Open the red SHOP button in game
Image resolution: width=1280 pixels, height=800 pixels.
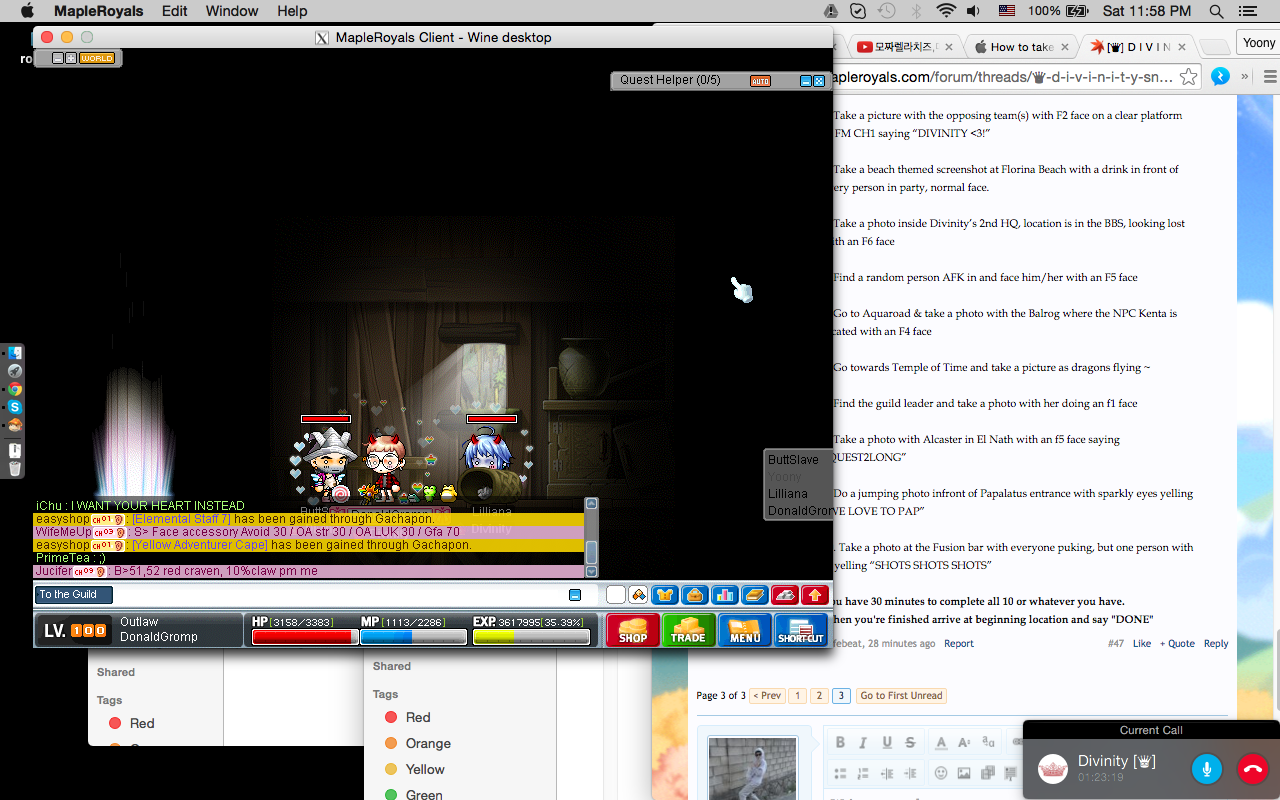(632, 630)
